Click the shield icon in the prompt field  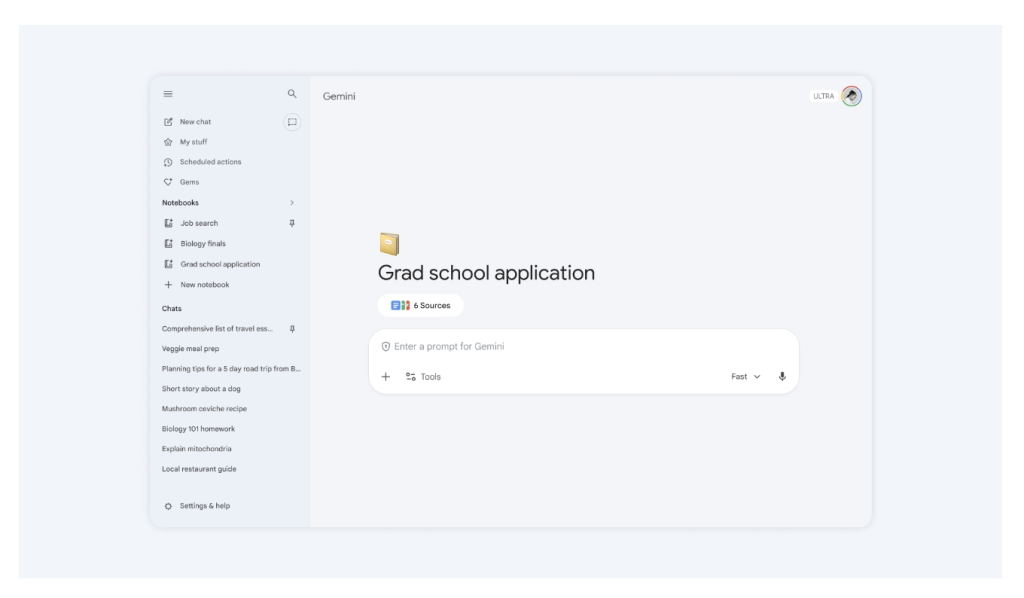pos(386,347)
